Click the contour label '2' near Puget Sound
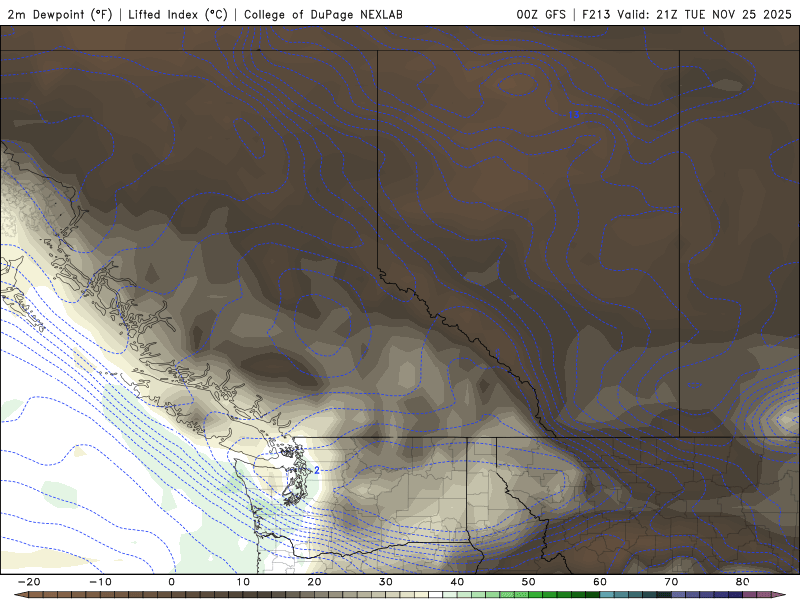The image size is (800, 600). (x=317, y=470)
